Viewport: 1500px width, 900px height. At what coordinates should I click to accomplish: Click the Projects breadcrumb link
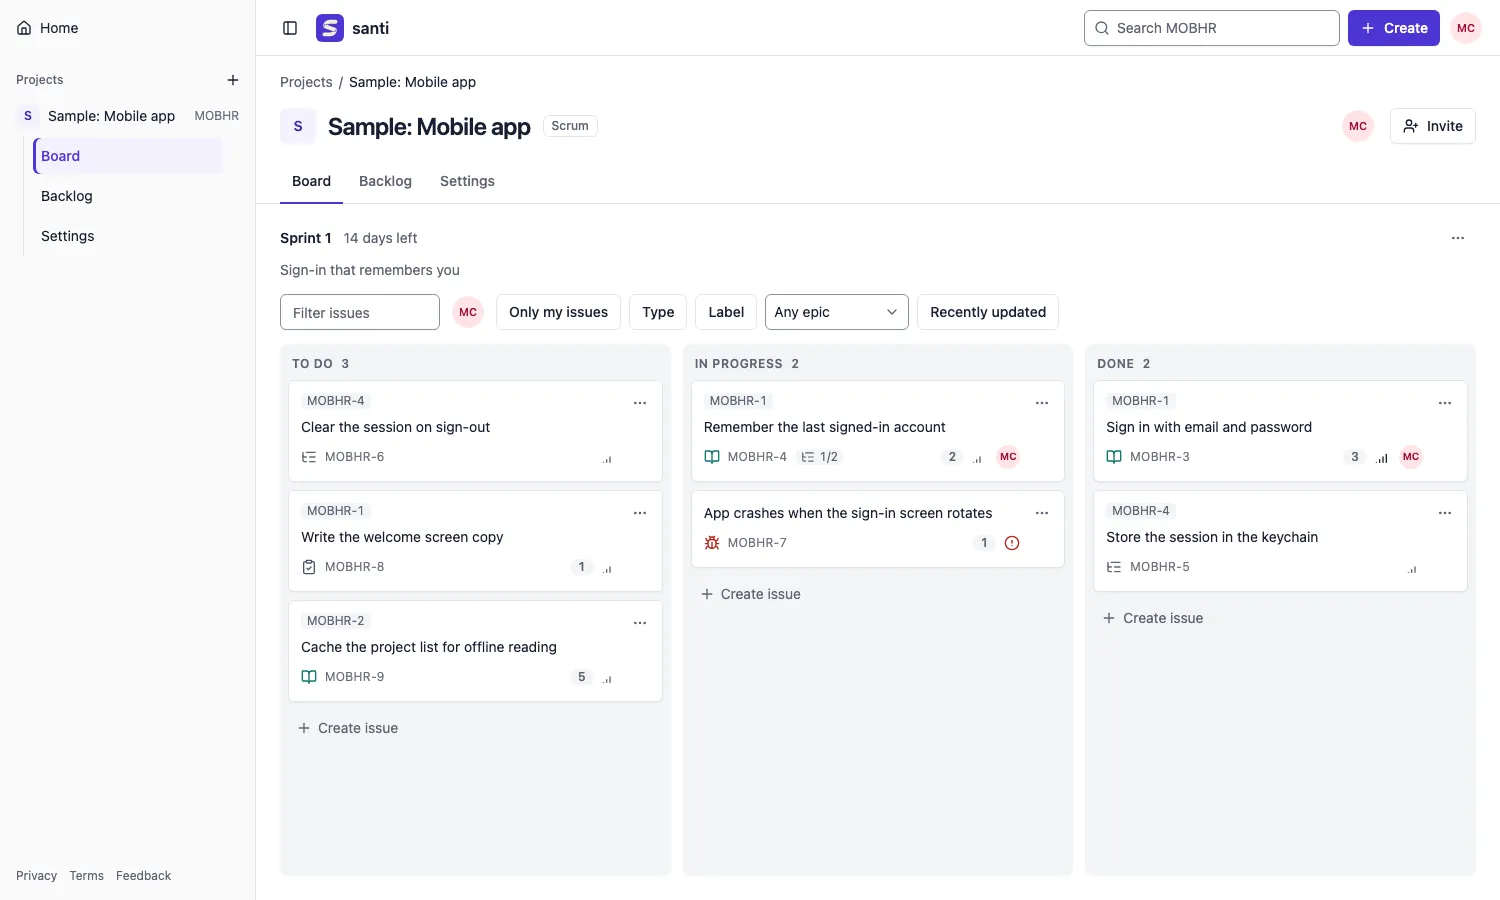(x=306, y=82)
